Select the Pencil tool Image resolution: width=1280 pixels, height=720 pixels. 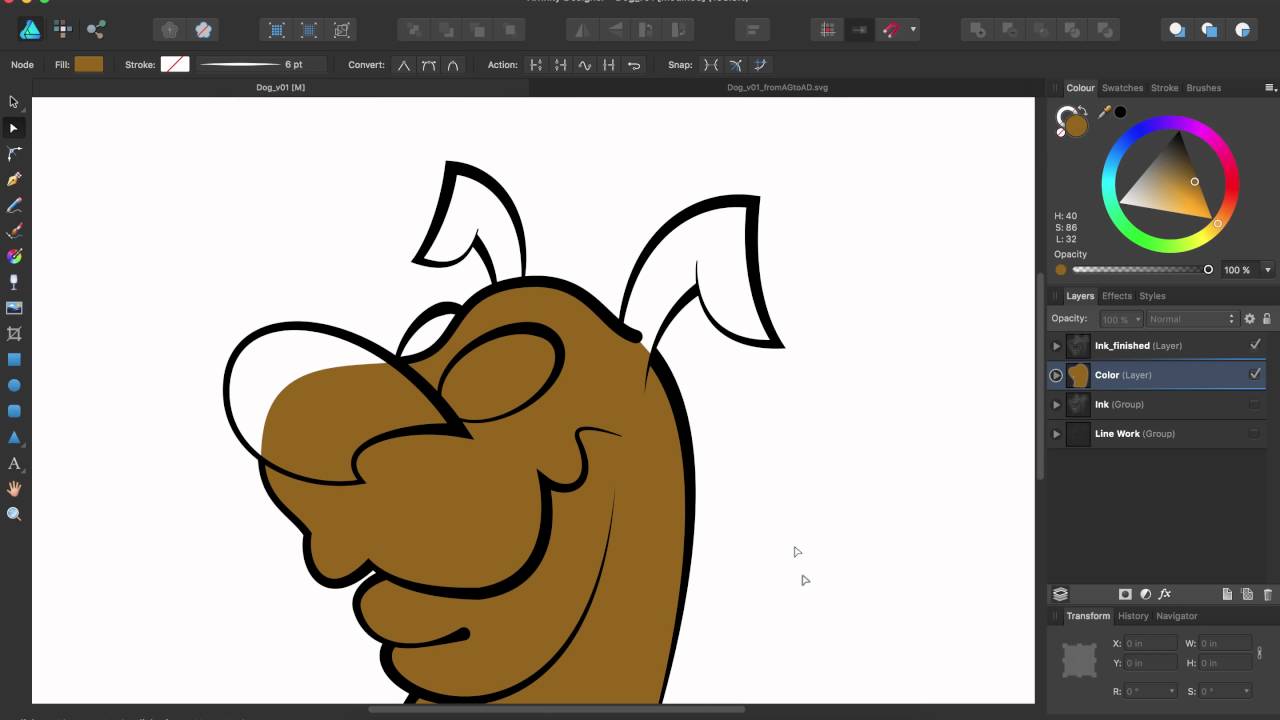point(14,205)
